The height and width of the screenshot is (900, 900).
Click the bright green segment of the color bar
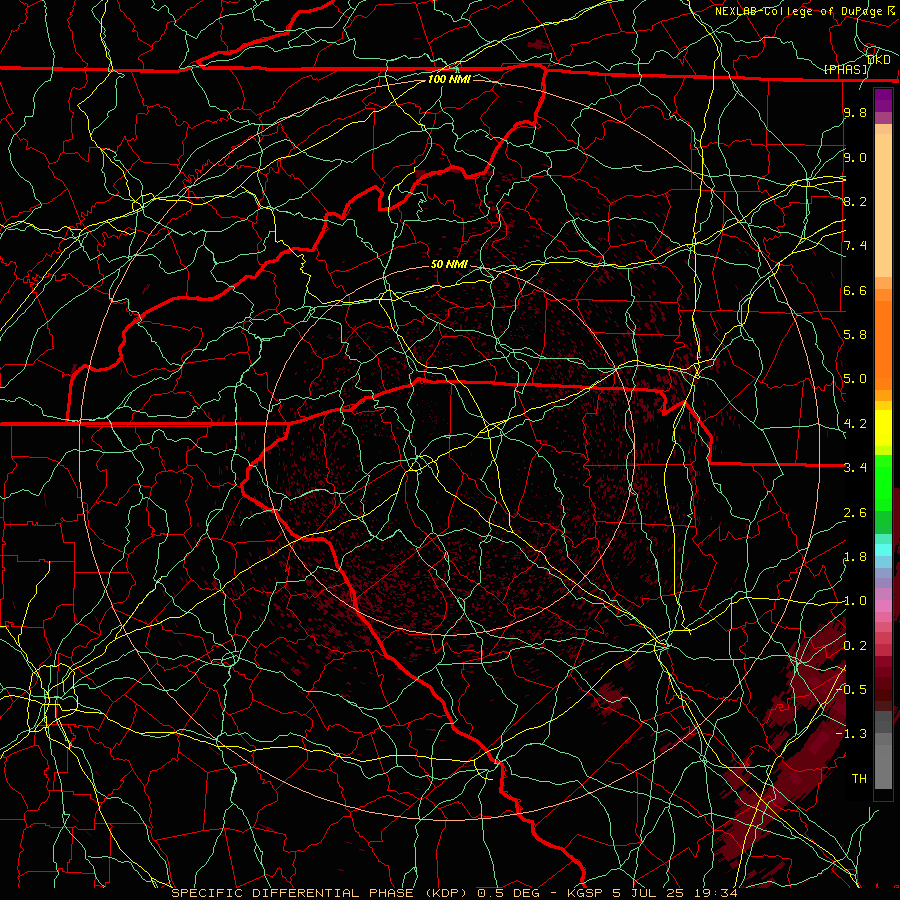point(883,483)
